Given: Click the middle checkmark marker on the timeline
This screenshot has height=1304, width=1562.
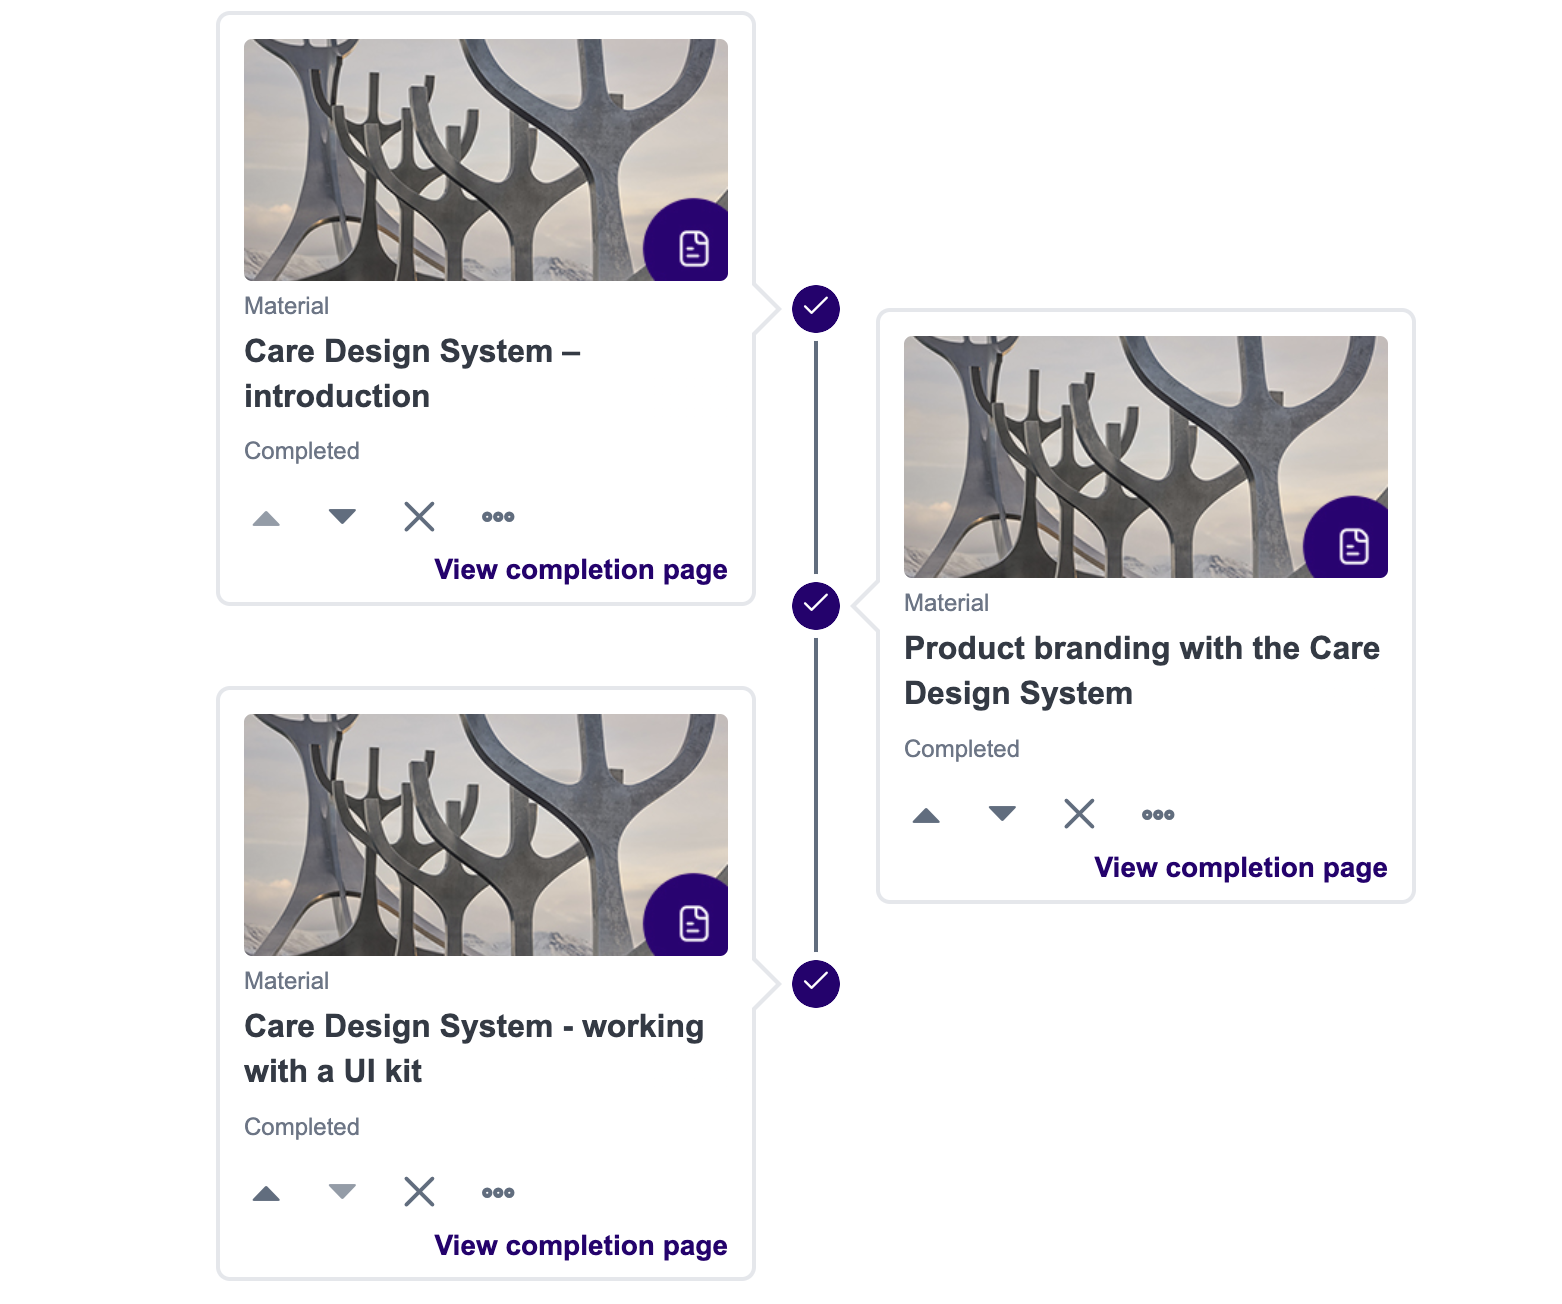Looking at the screenshot, I should click(x=816, y=605).
